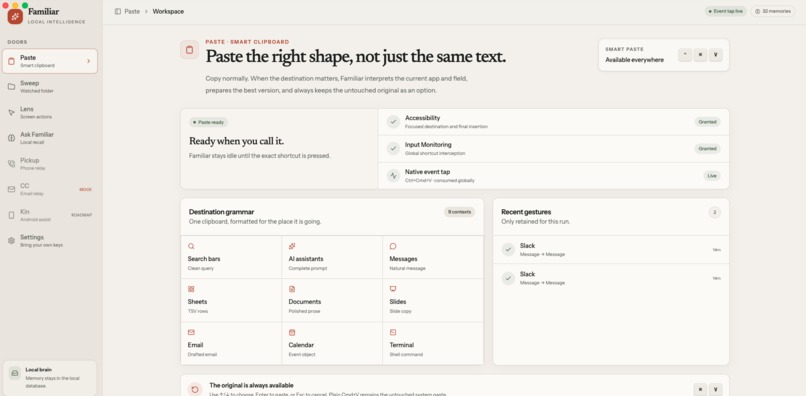The height and width of the screenshot is (396, 806).
Task: Toggle sidebar with the panel icon beside Paste breadcrumb
Action: point(118,11)
